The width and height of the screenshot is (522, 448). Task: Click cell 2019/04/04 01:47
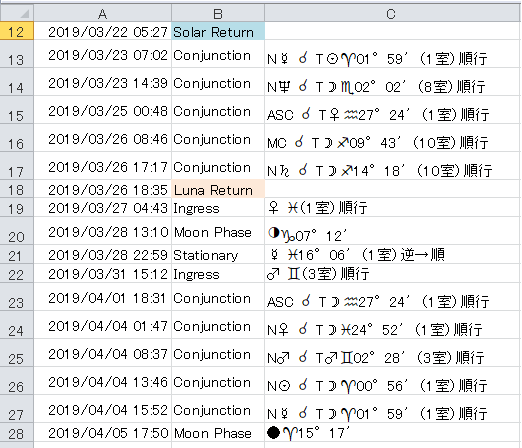pos(102,325)
